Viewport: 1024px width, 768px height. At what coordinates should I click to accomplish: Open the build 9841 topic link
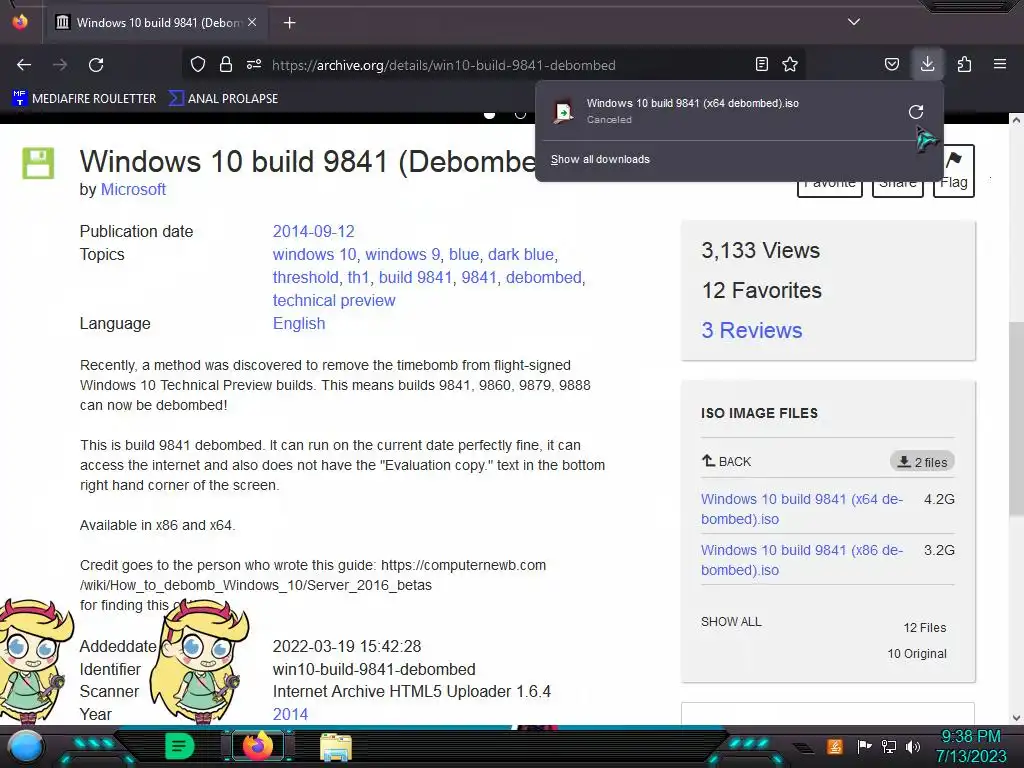tap(415, 278)
